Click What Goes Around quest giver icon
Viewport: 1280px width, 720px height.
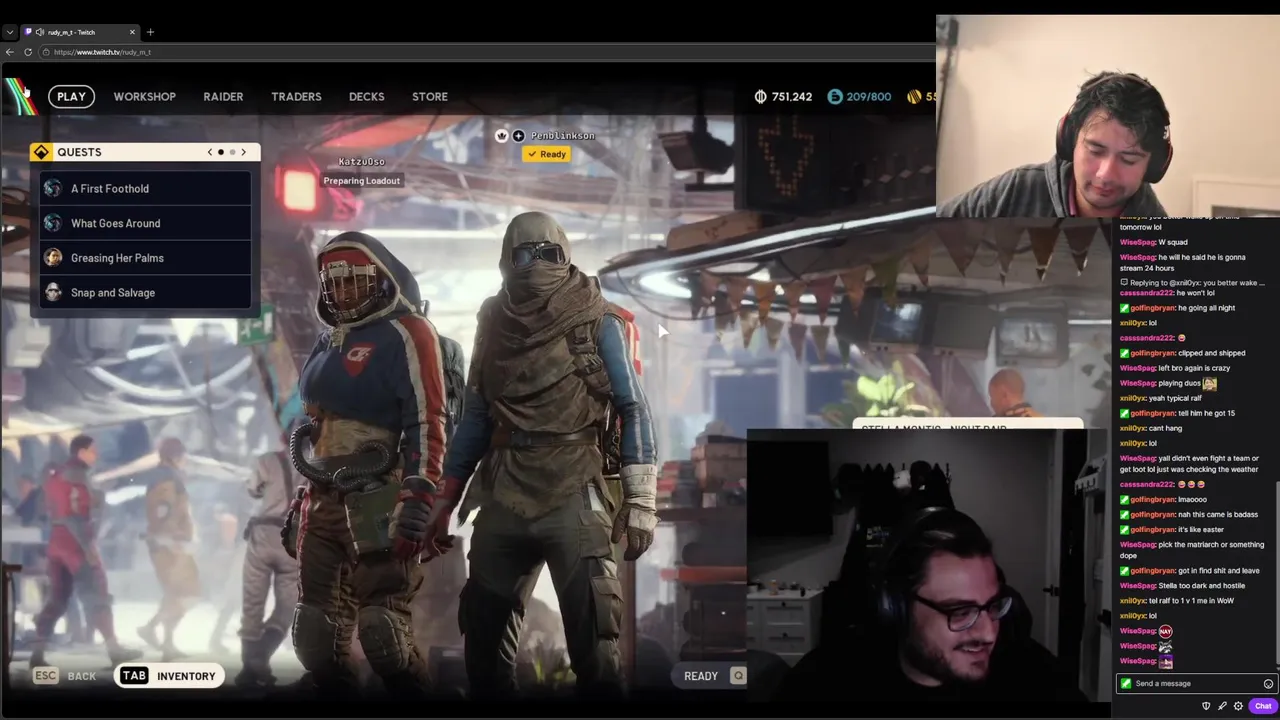coord(53,223)
